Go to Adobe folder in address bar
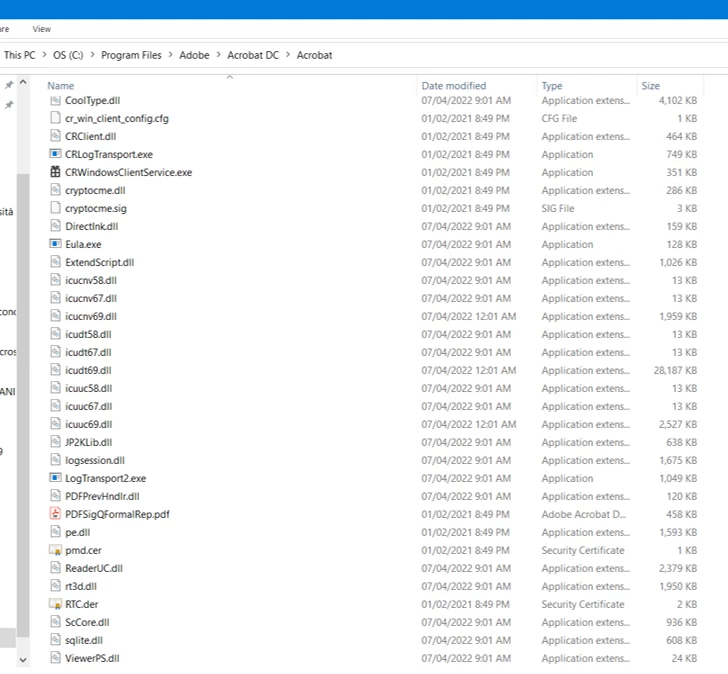The height and width of the screenshot is (674, 728). pyautogui.click(x=195, y=55)
